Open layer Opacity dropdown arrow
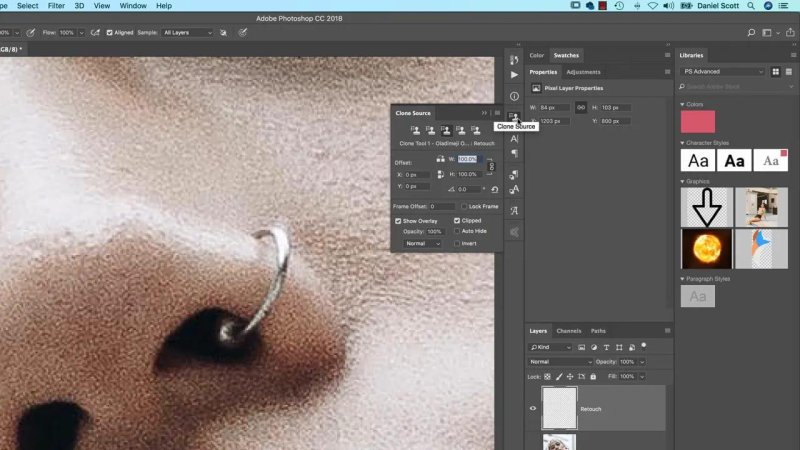 (x=642, y=362)
